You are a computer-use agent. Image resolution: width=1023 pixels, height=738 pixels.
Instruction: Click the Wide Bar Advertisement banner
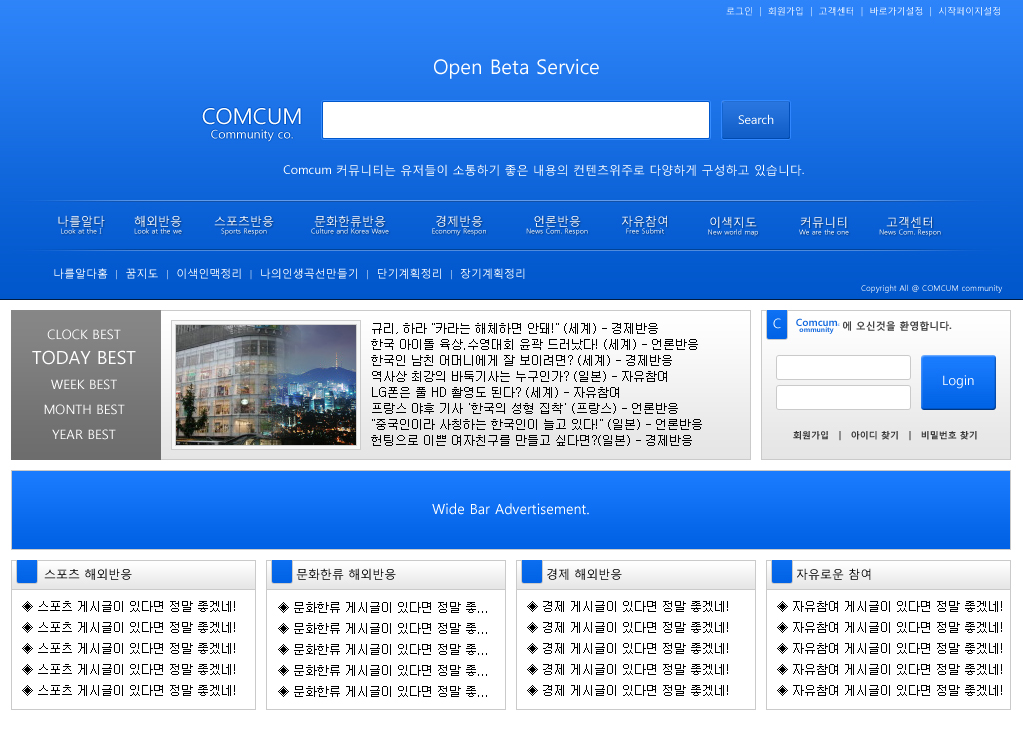511,510
